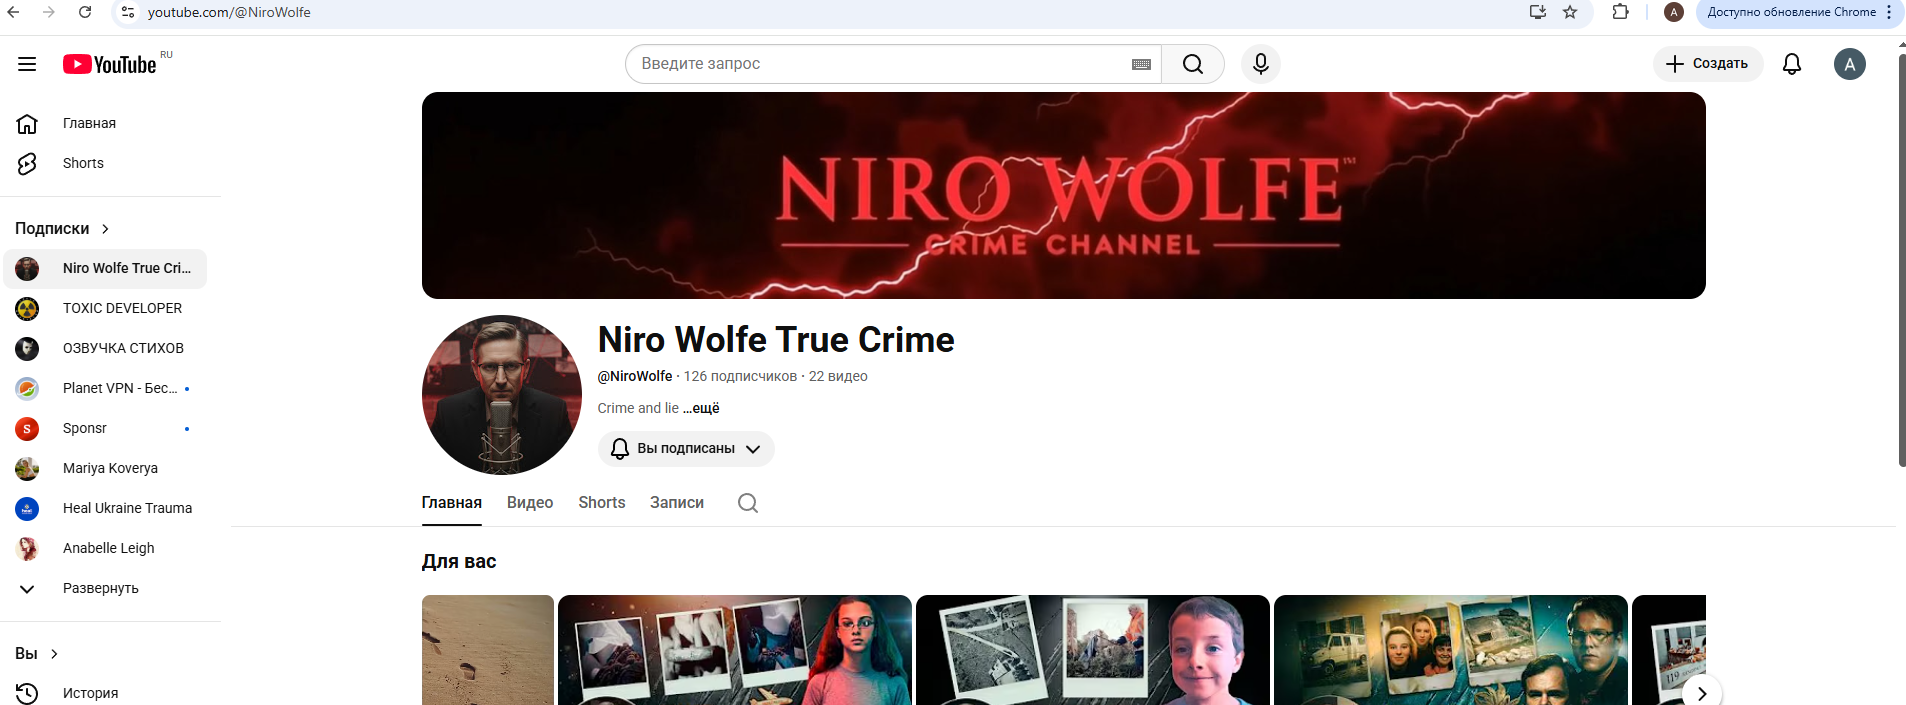Switch to the Видео channel tab
The width and height of the screenshot is (1906, 705).
(530, 503)
